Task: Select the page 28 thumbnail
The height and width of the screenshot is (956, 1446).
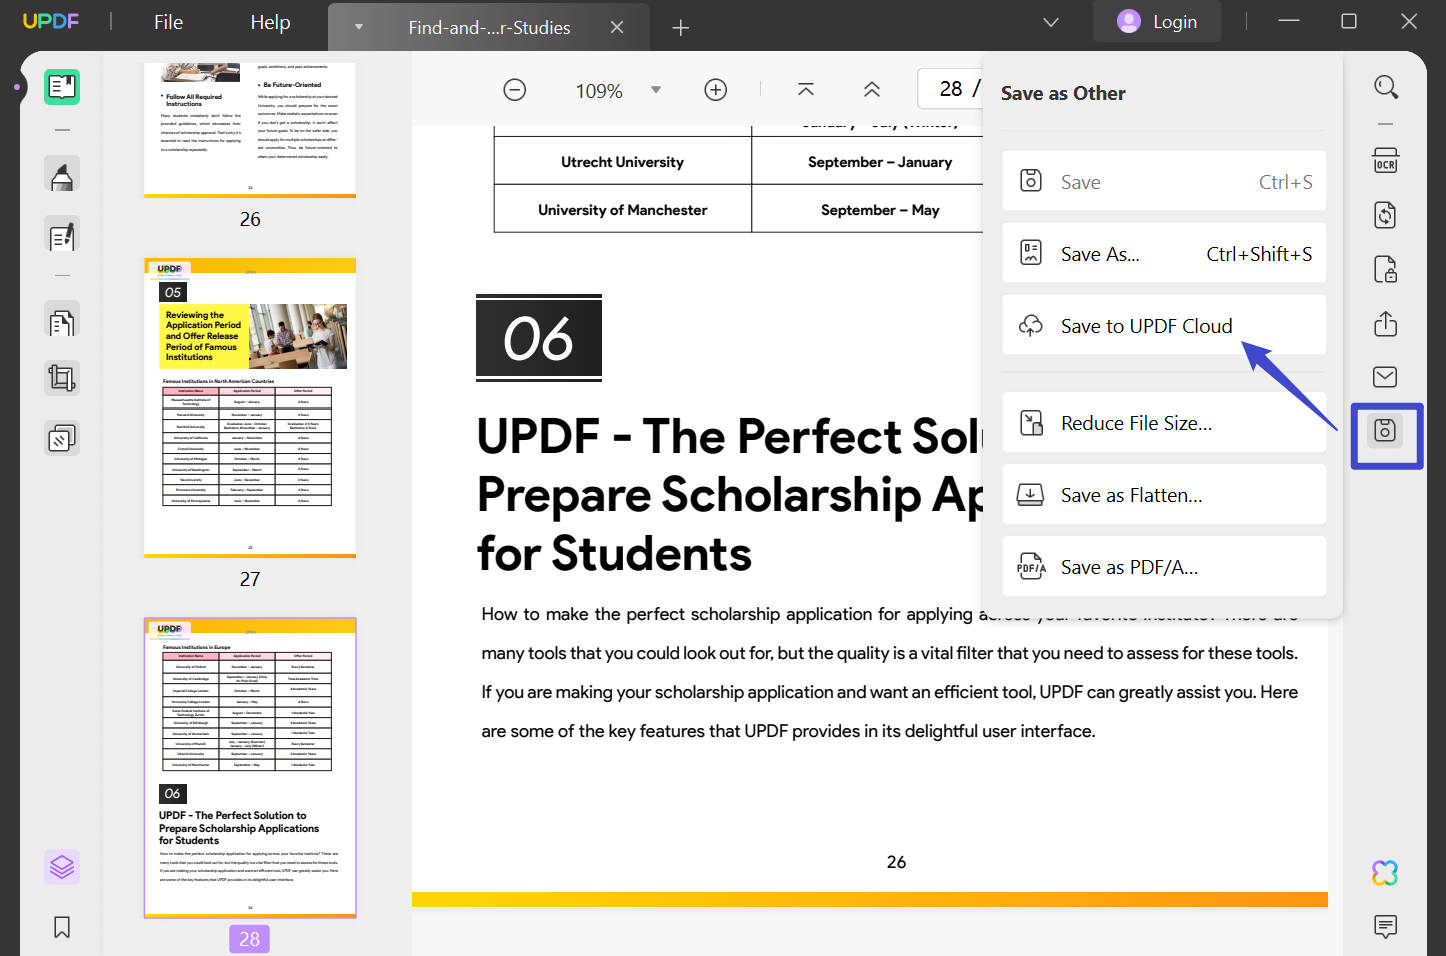Action: 248,768
